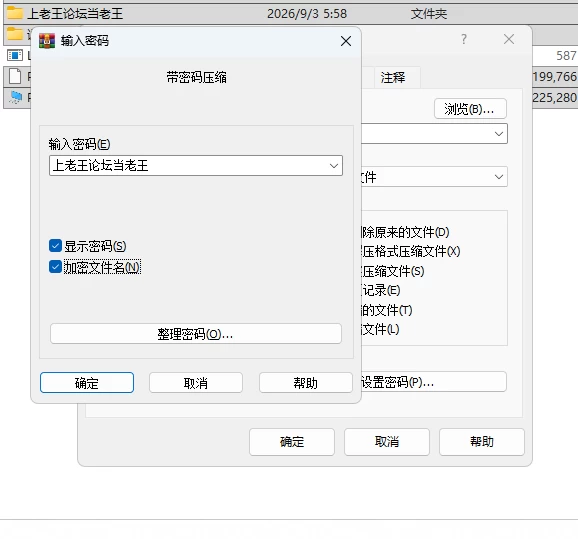Open the archive name dropdown arrow
Image resolution: width=578 pixels, height=539 pixels.
(499, 133)
